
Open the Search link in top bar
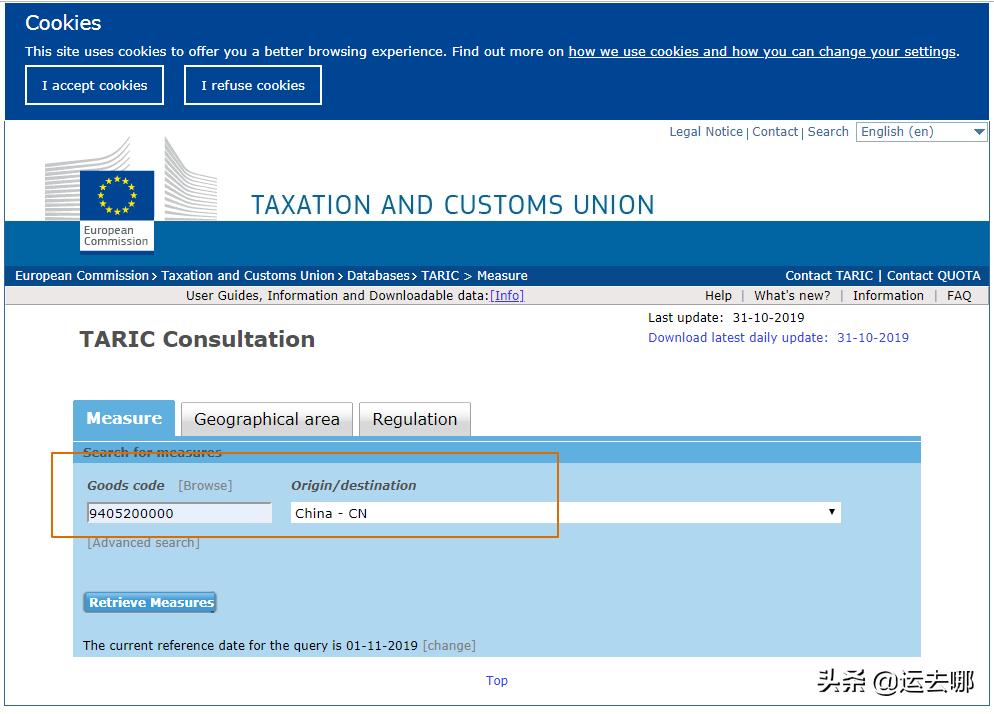coord(828,131)
